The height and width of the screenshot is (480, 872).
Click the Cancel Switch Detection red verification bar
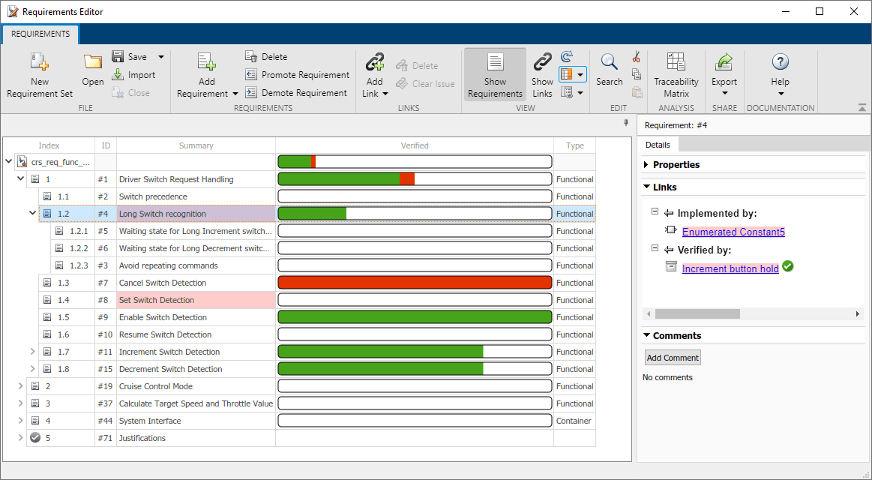[414, 283]
